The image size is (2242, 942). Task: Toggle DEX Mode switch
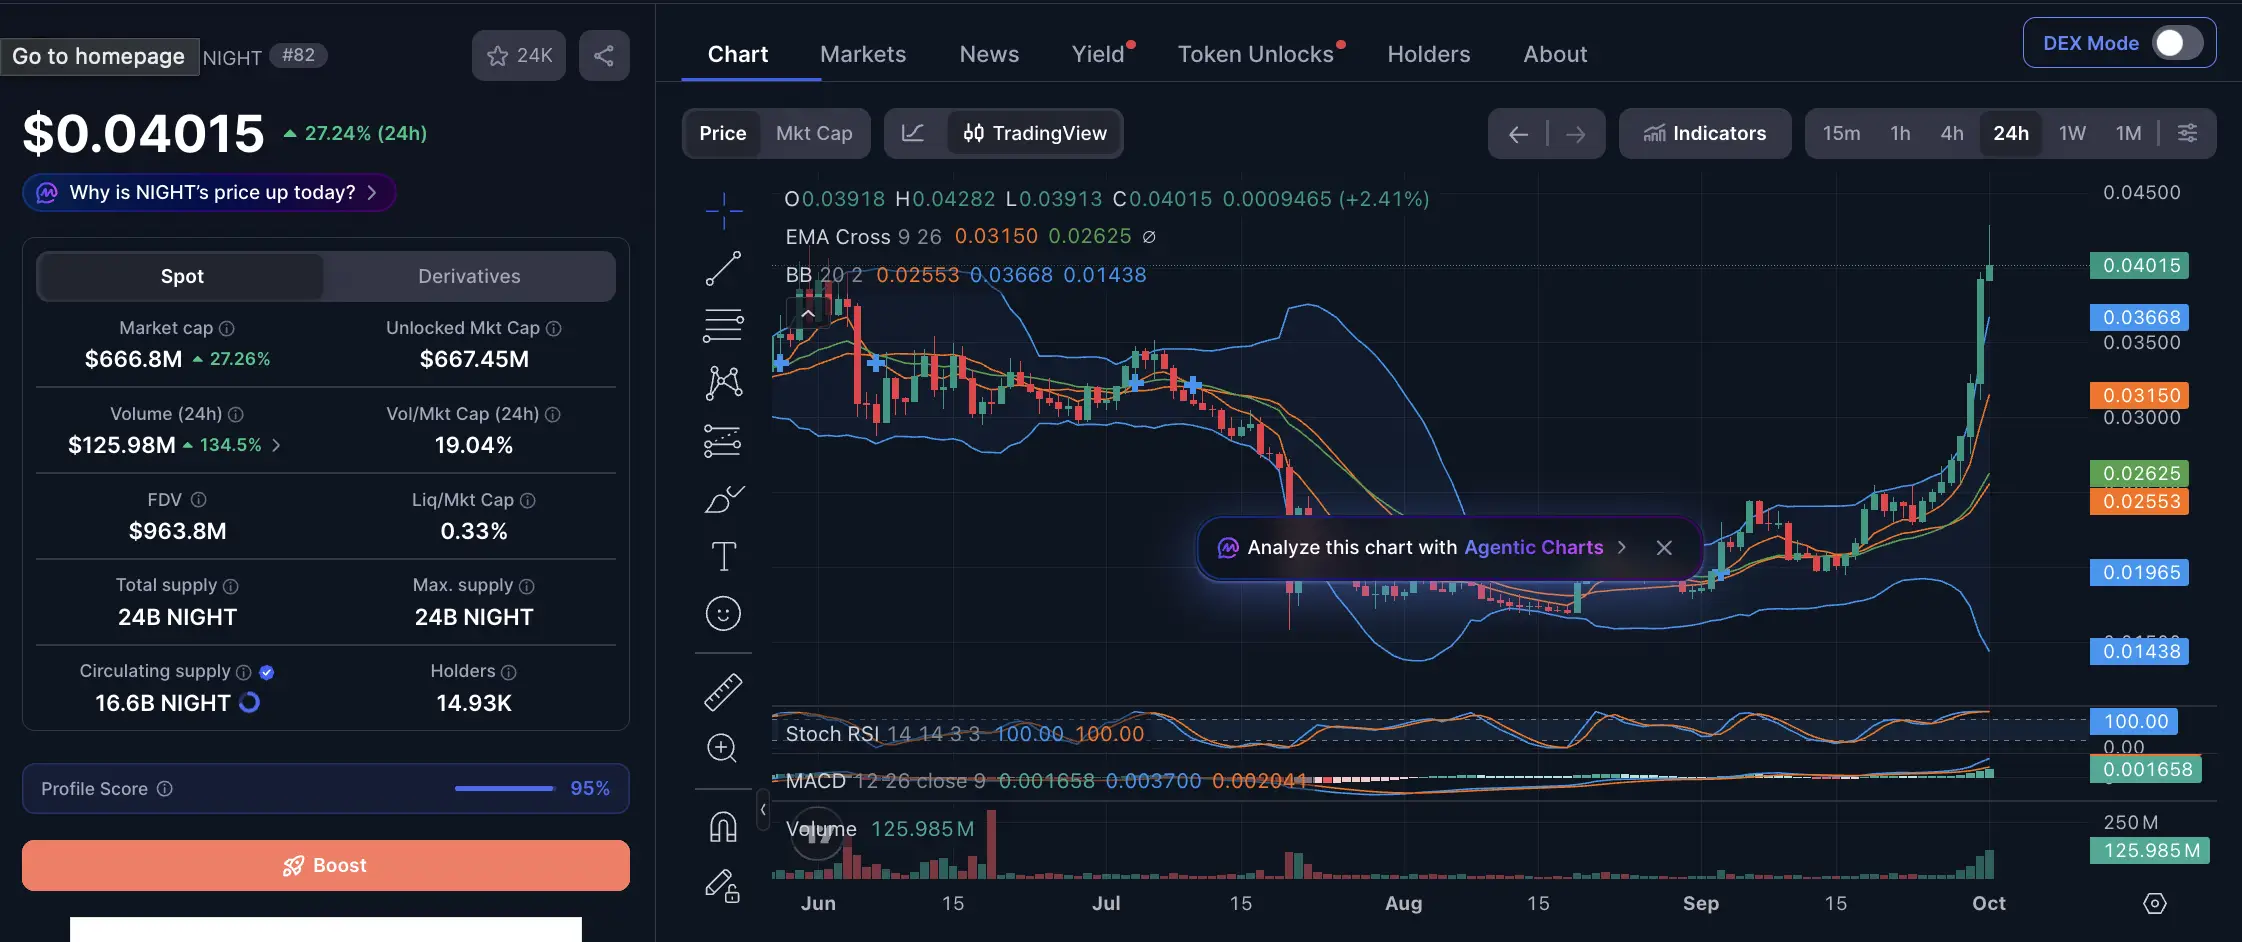click(2177, 43)
